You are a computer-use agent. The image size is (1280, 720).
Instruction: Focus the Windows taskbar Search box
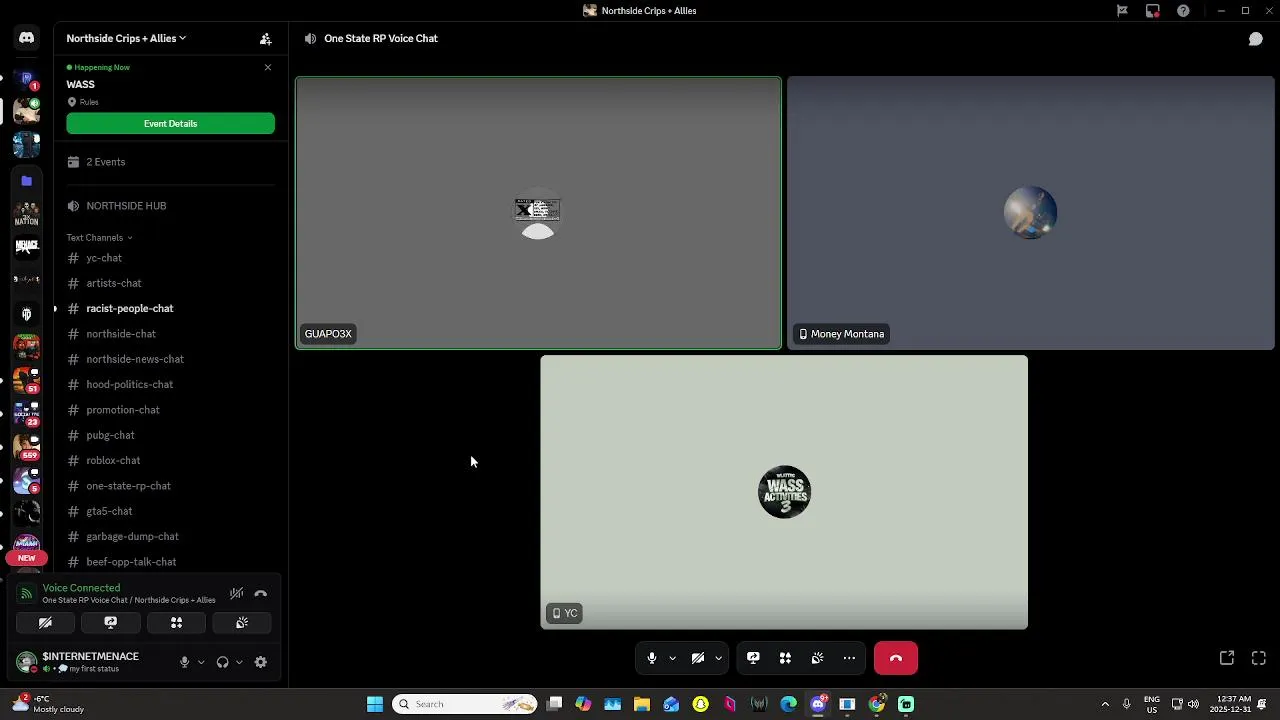coord(465,704)
